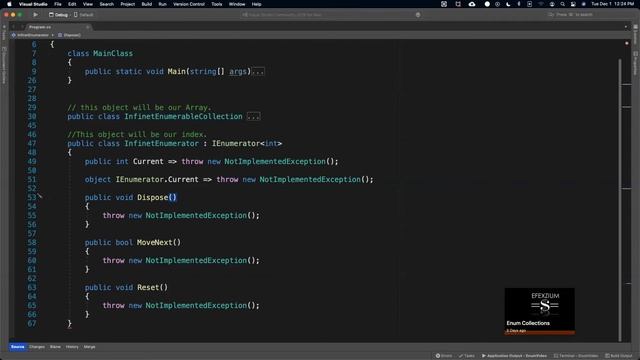Click the date and time in menu bar
Screen dimensions: 640x360
613,4
